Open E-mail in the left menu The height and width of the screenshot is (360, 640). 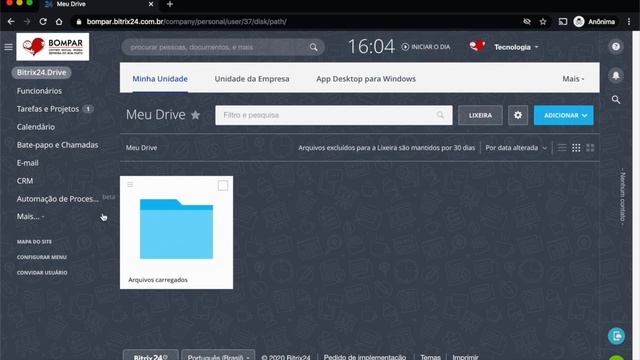pyautogui.click(x=27, y=163)
